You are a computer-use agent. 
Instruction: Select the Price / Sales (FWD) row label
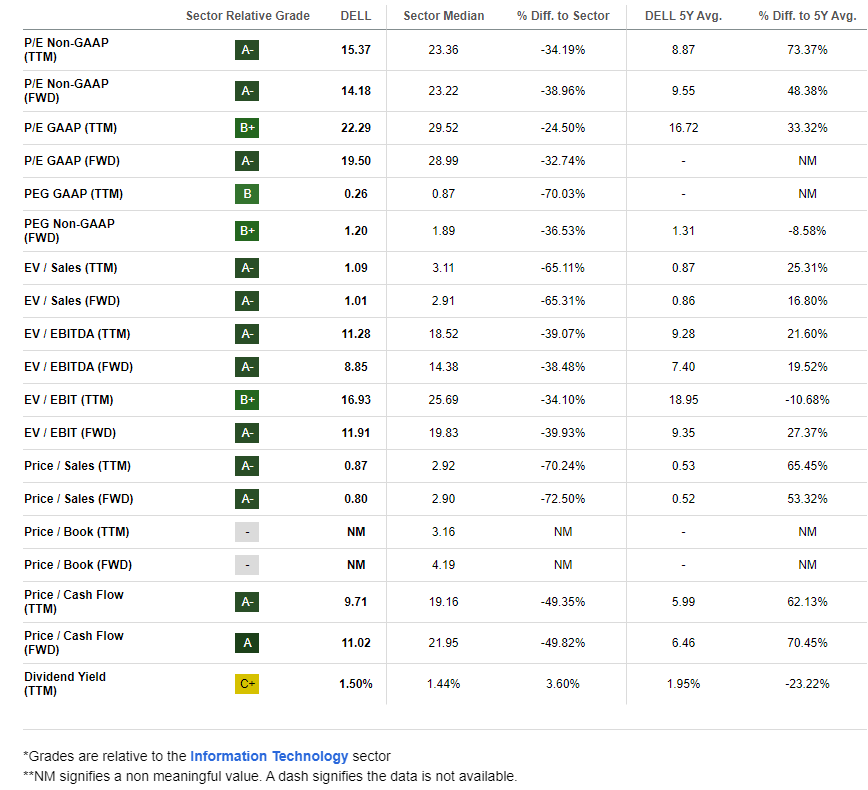[79, 499]
